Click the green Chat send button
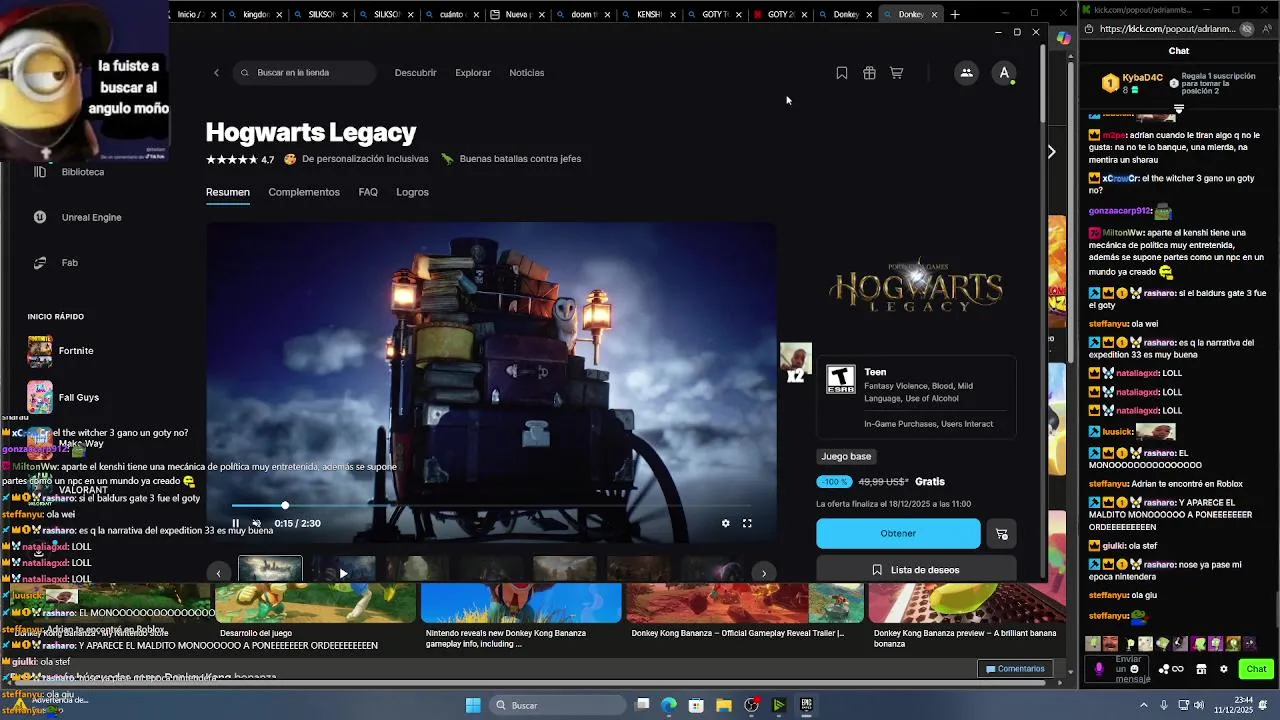 [x=1256, y=669]
